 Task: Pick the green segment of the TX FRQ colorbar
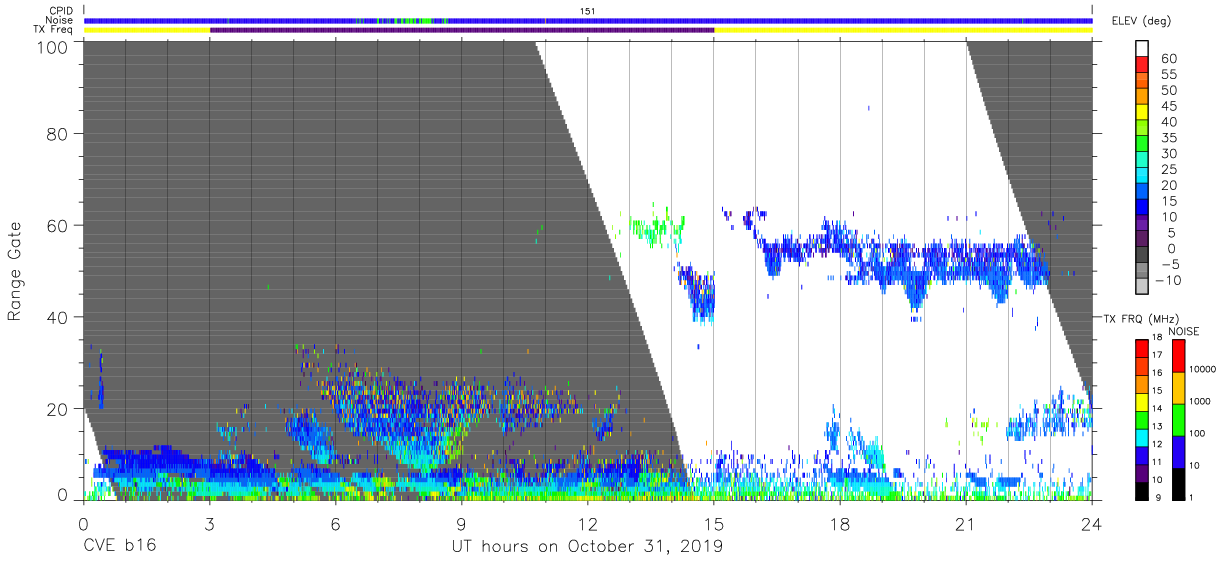coord(1142,420)
